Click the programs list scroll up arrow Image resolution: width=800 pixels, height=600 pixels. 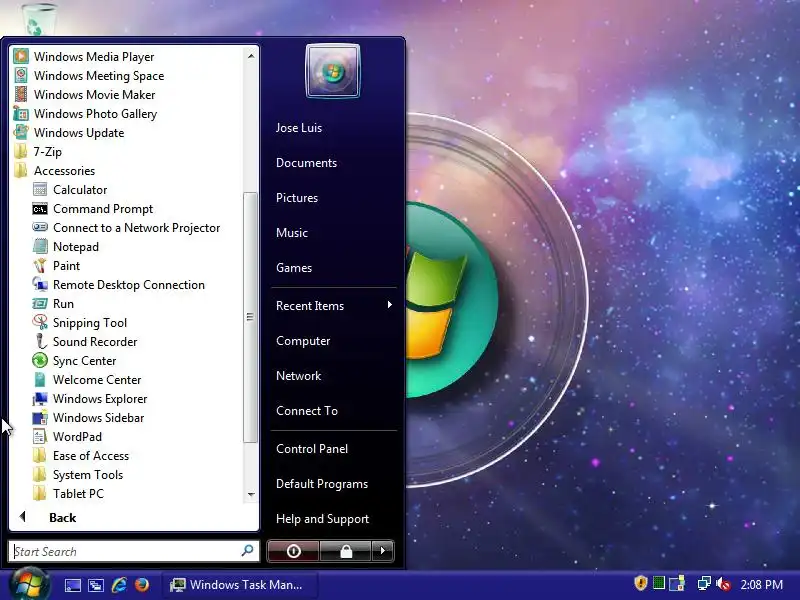(251, 56)
